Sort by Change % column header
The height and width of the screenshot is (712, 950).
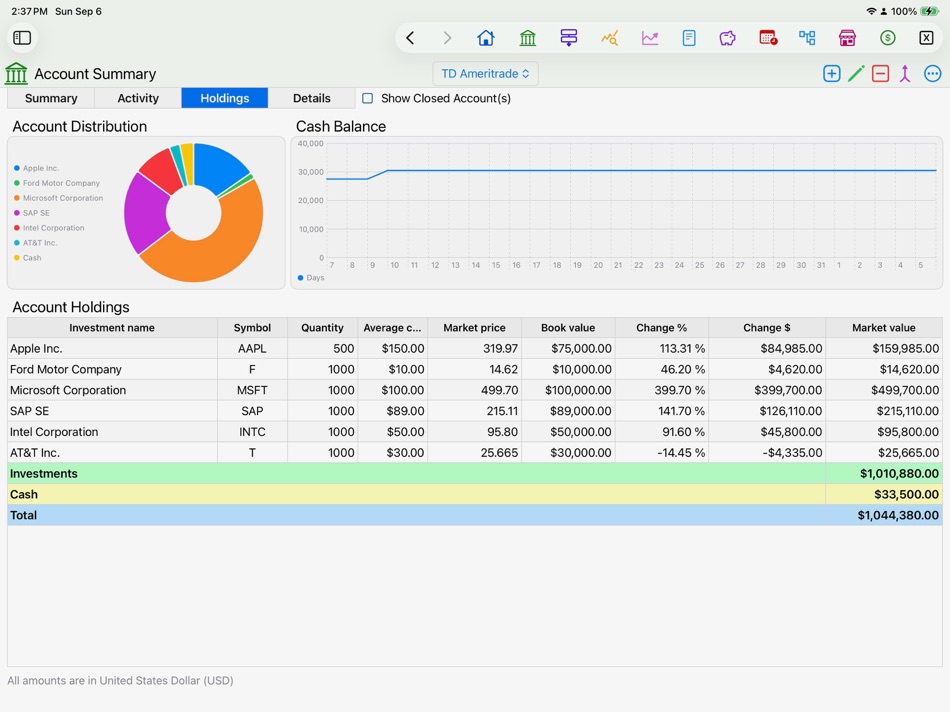coord(662,328)
